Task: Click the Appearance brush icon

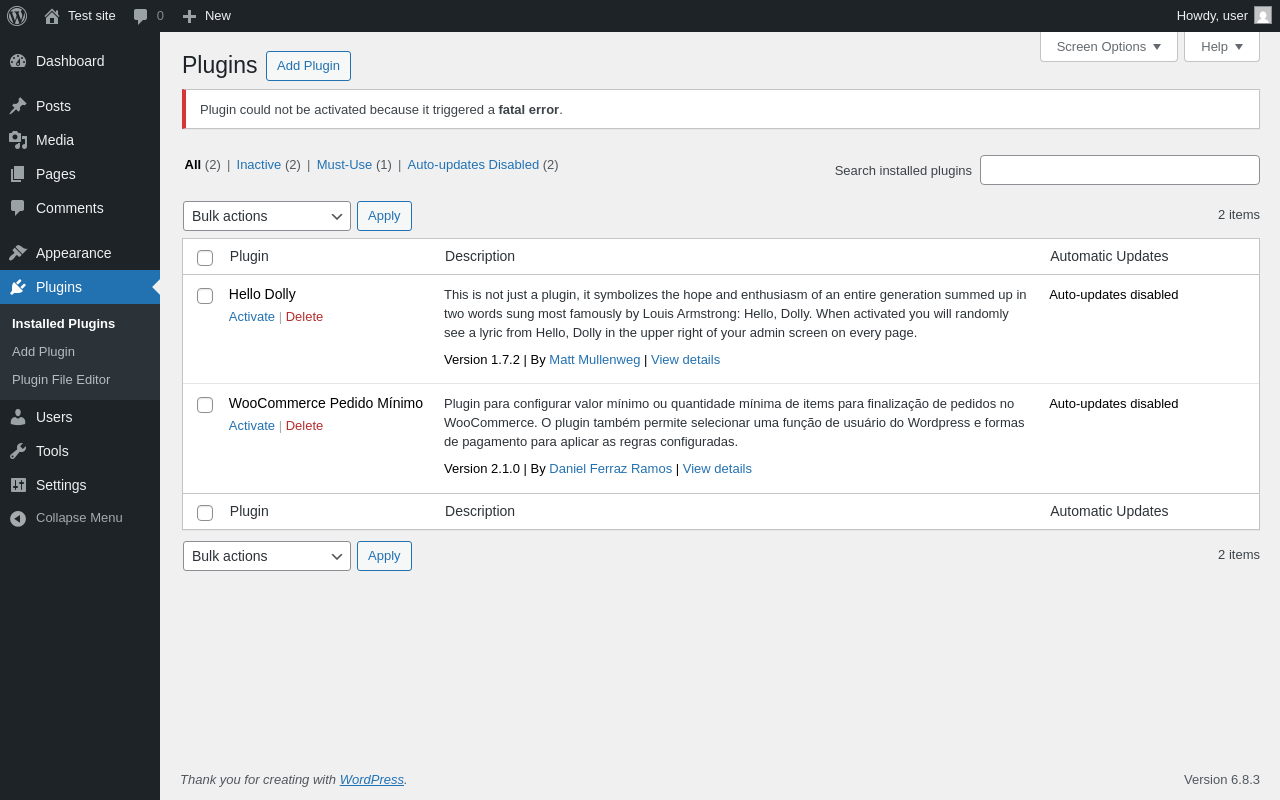Action: pyautogui.click(x=18, y=253)
